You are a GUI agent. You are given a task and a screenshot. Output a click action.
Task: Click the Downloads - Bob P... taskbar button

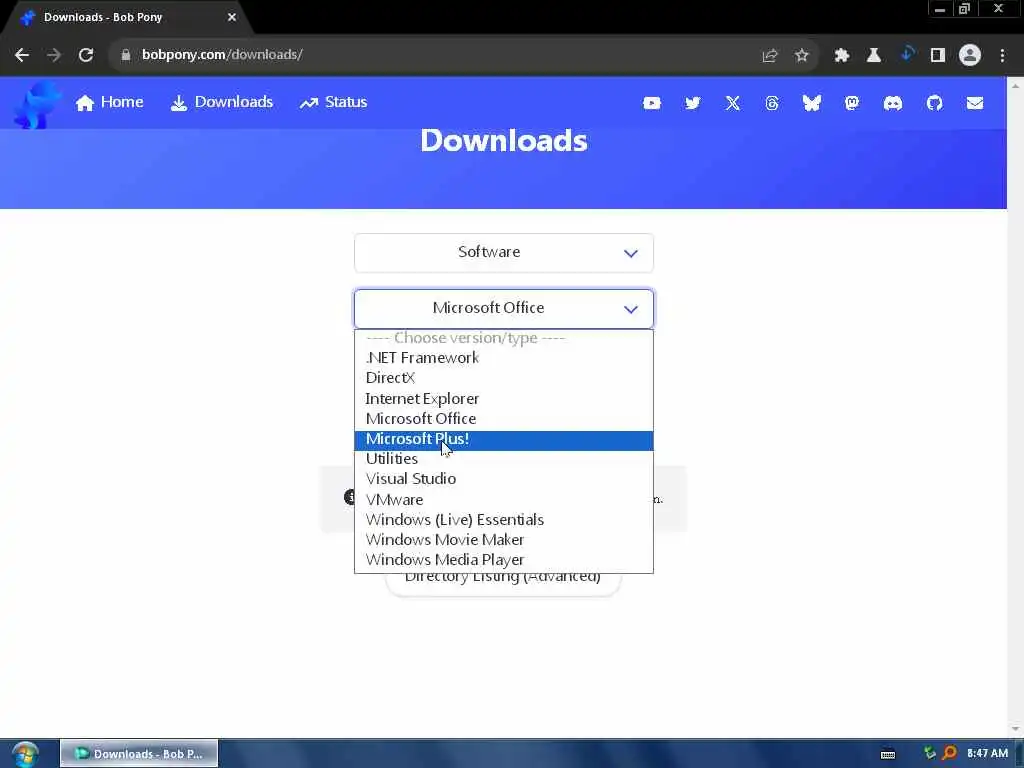(x=139, y=754)
